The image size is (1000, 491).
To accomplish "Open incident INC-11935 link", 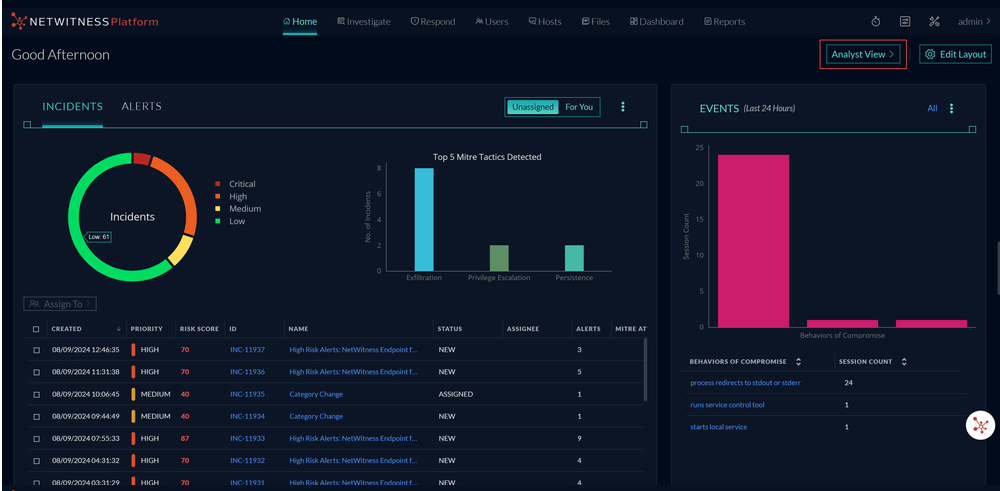I will pos(247,394).
